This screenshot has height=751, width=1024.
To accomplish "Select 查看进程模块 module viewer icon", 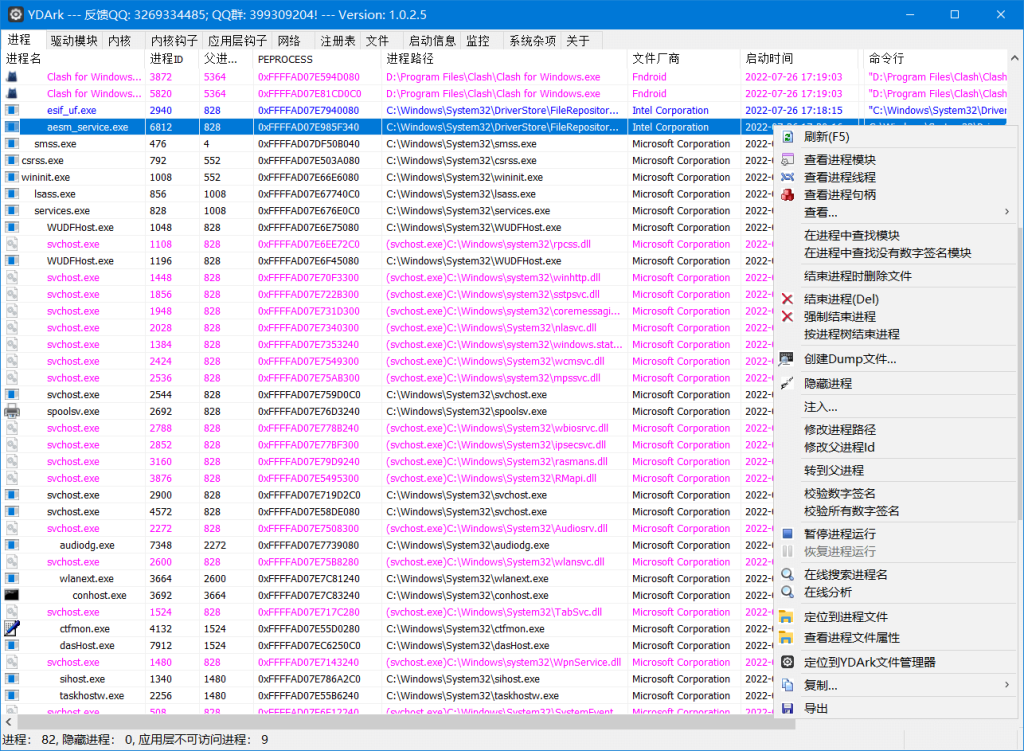I will pos(788,157).
